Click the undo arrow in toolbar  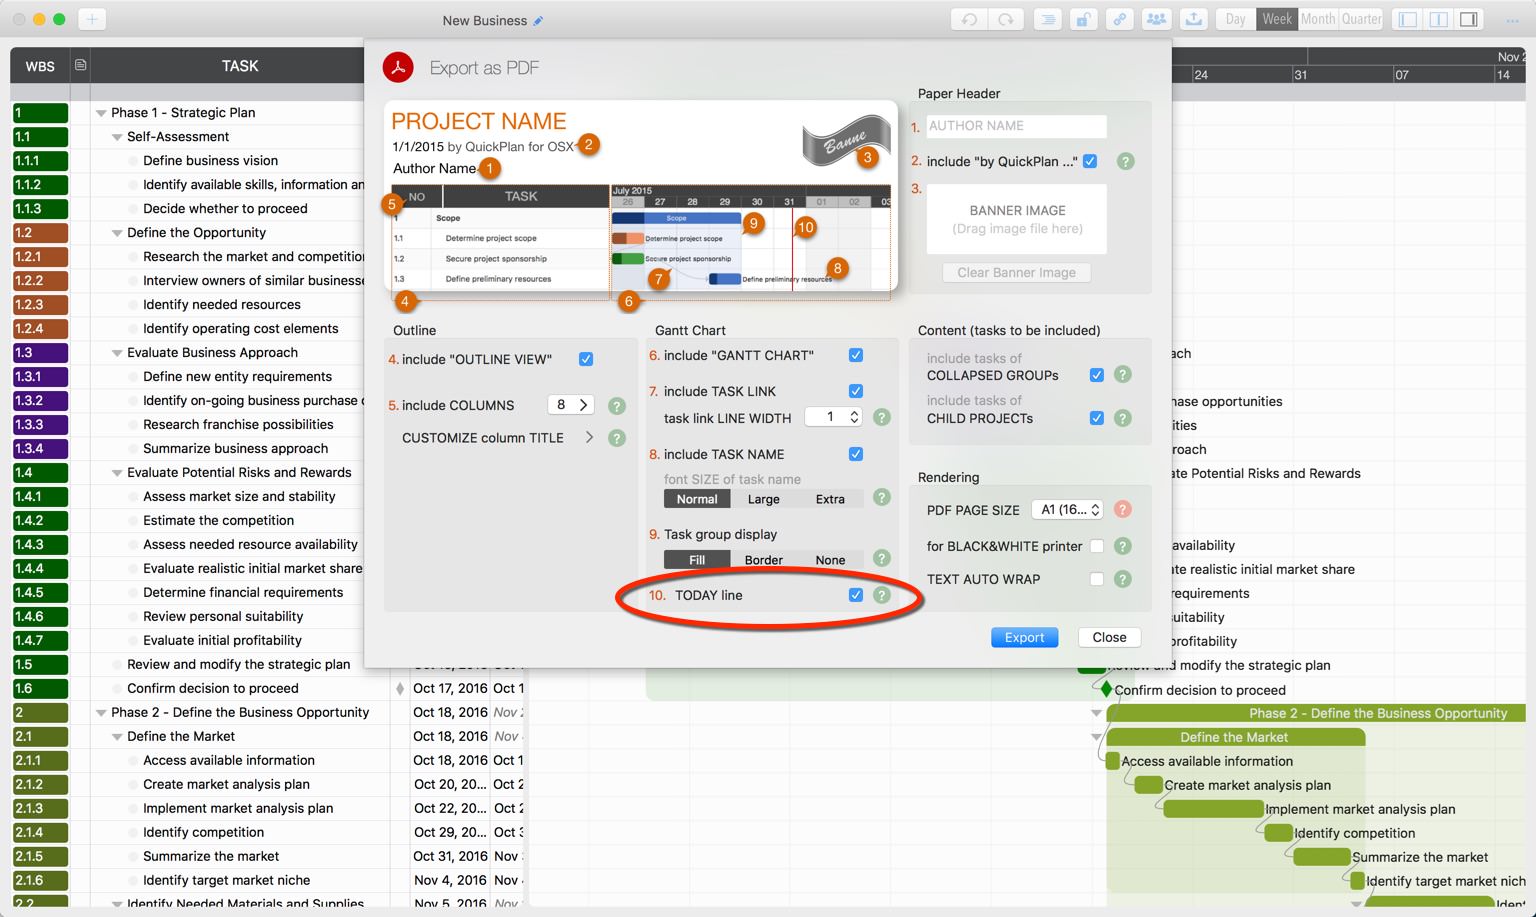969,19
